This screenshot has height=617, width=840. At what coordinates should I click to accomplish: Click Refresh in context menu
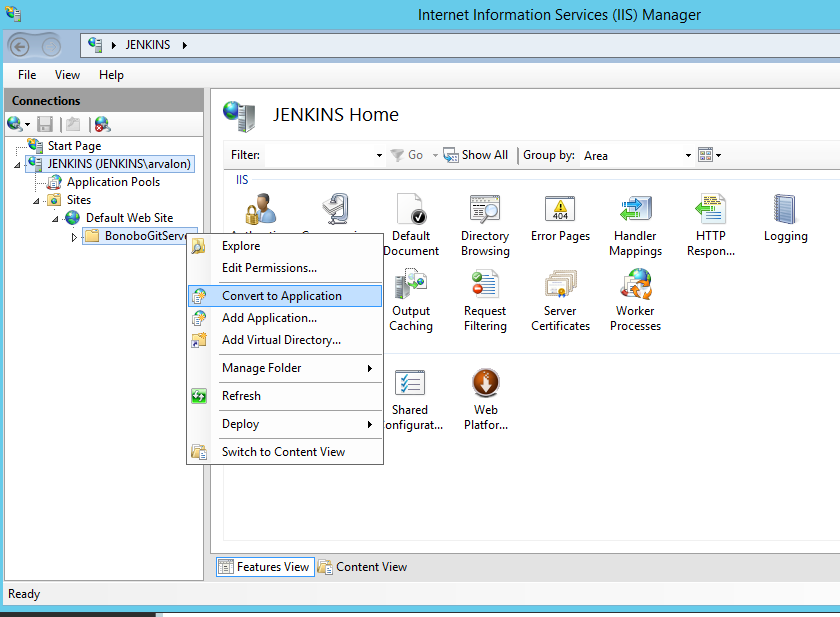[x=285, y=396]
